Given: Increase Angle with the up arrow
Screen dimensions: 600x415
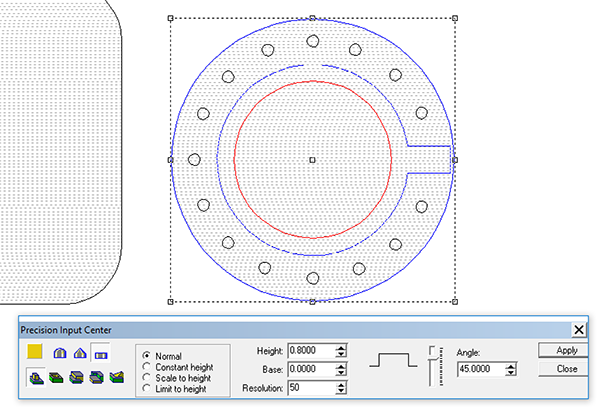Looking at the screenshot, I should click(510, 366).
